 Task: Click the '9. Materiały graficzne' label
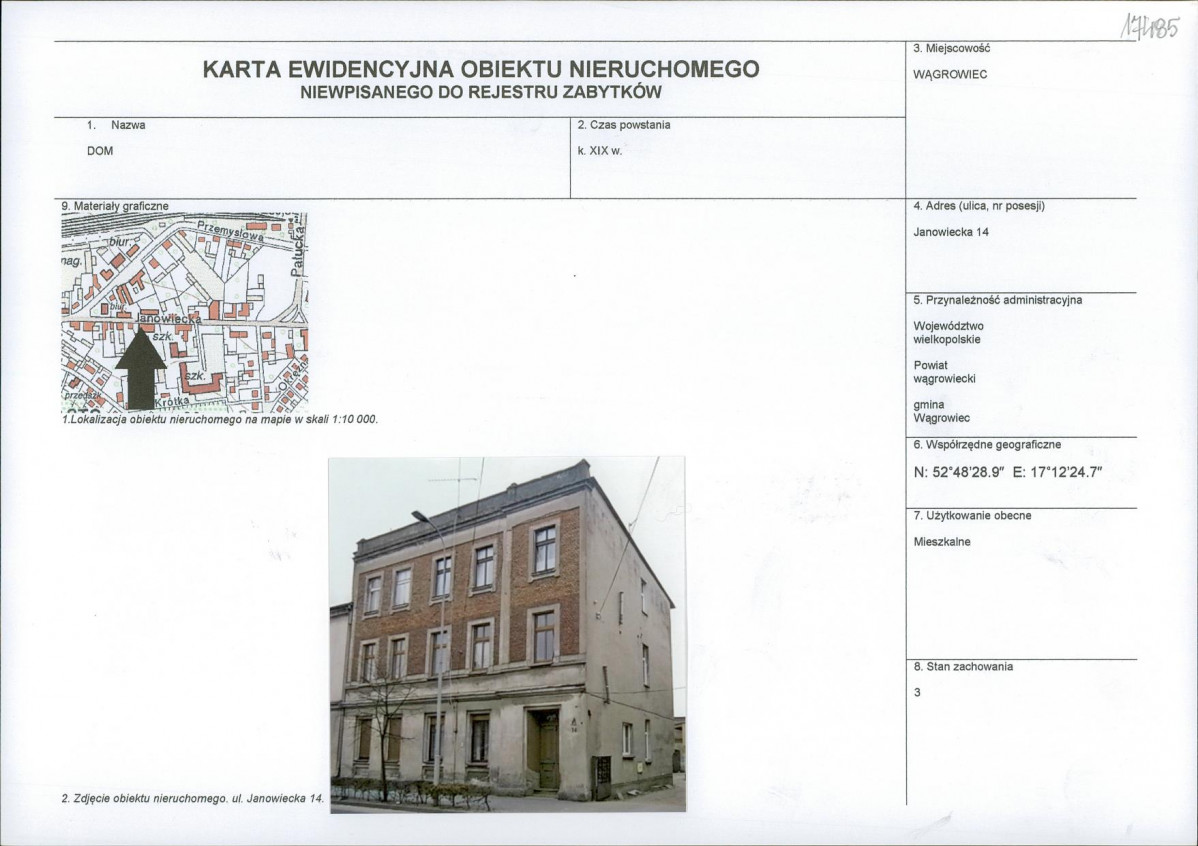pos(115,206)
